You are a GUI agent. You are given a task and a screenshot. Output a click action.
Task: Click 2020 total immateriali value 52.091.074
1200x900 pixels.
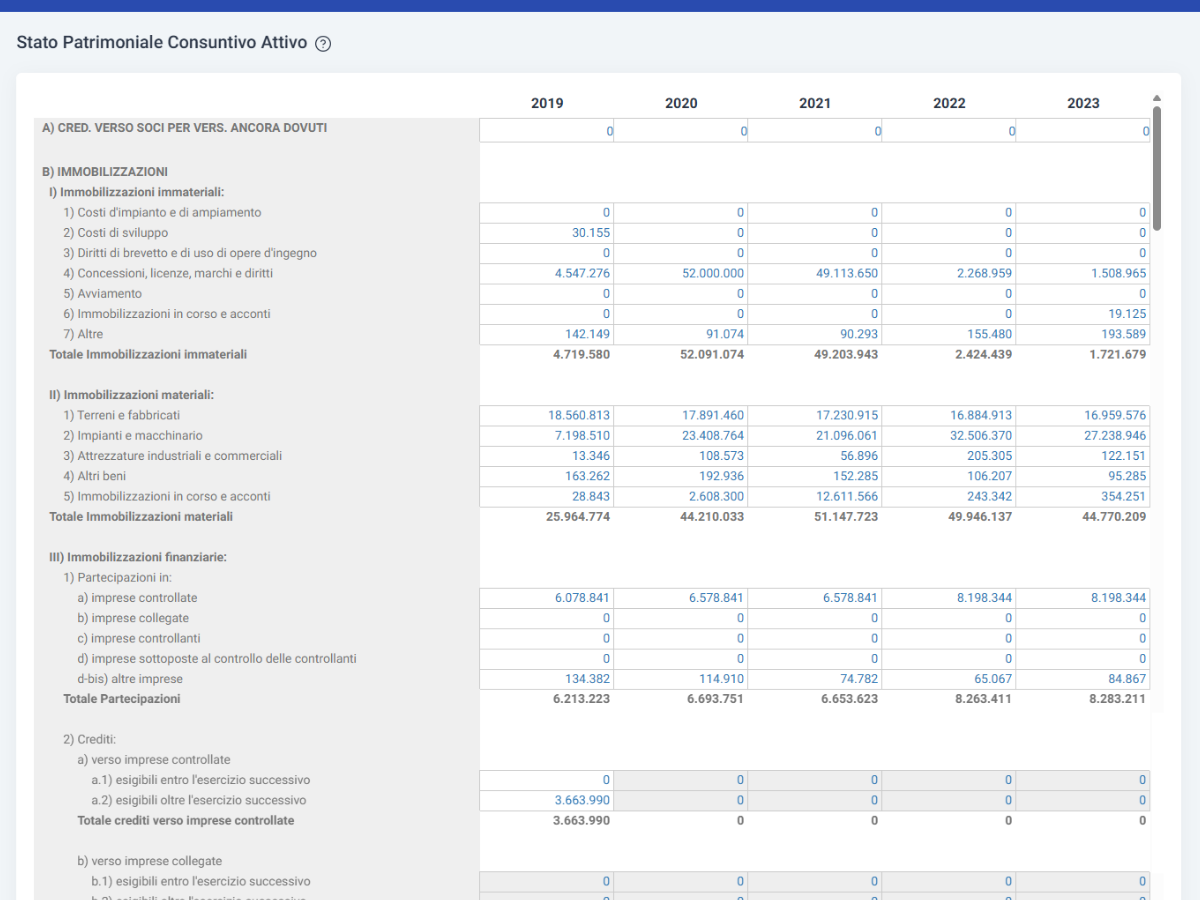point(712,354)
